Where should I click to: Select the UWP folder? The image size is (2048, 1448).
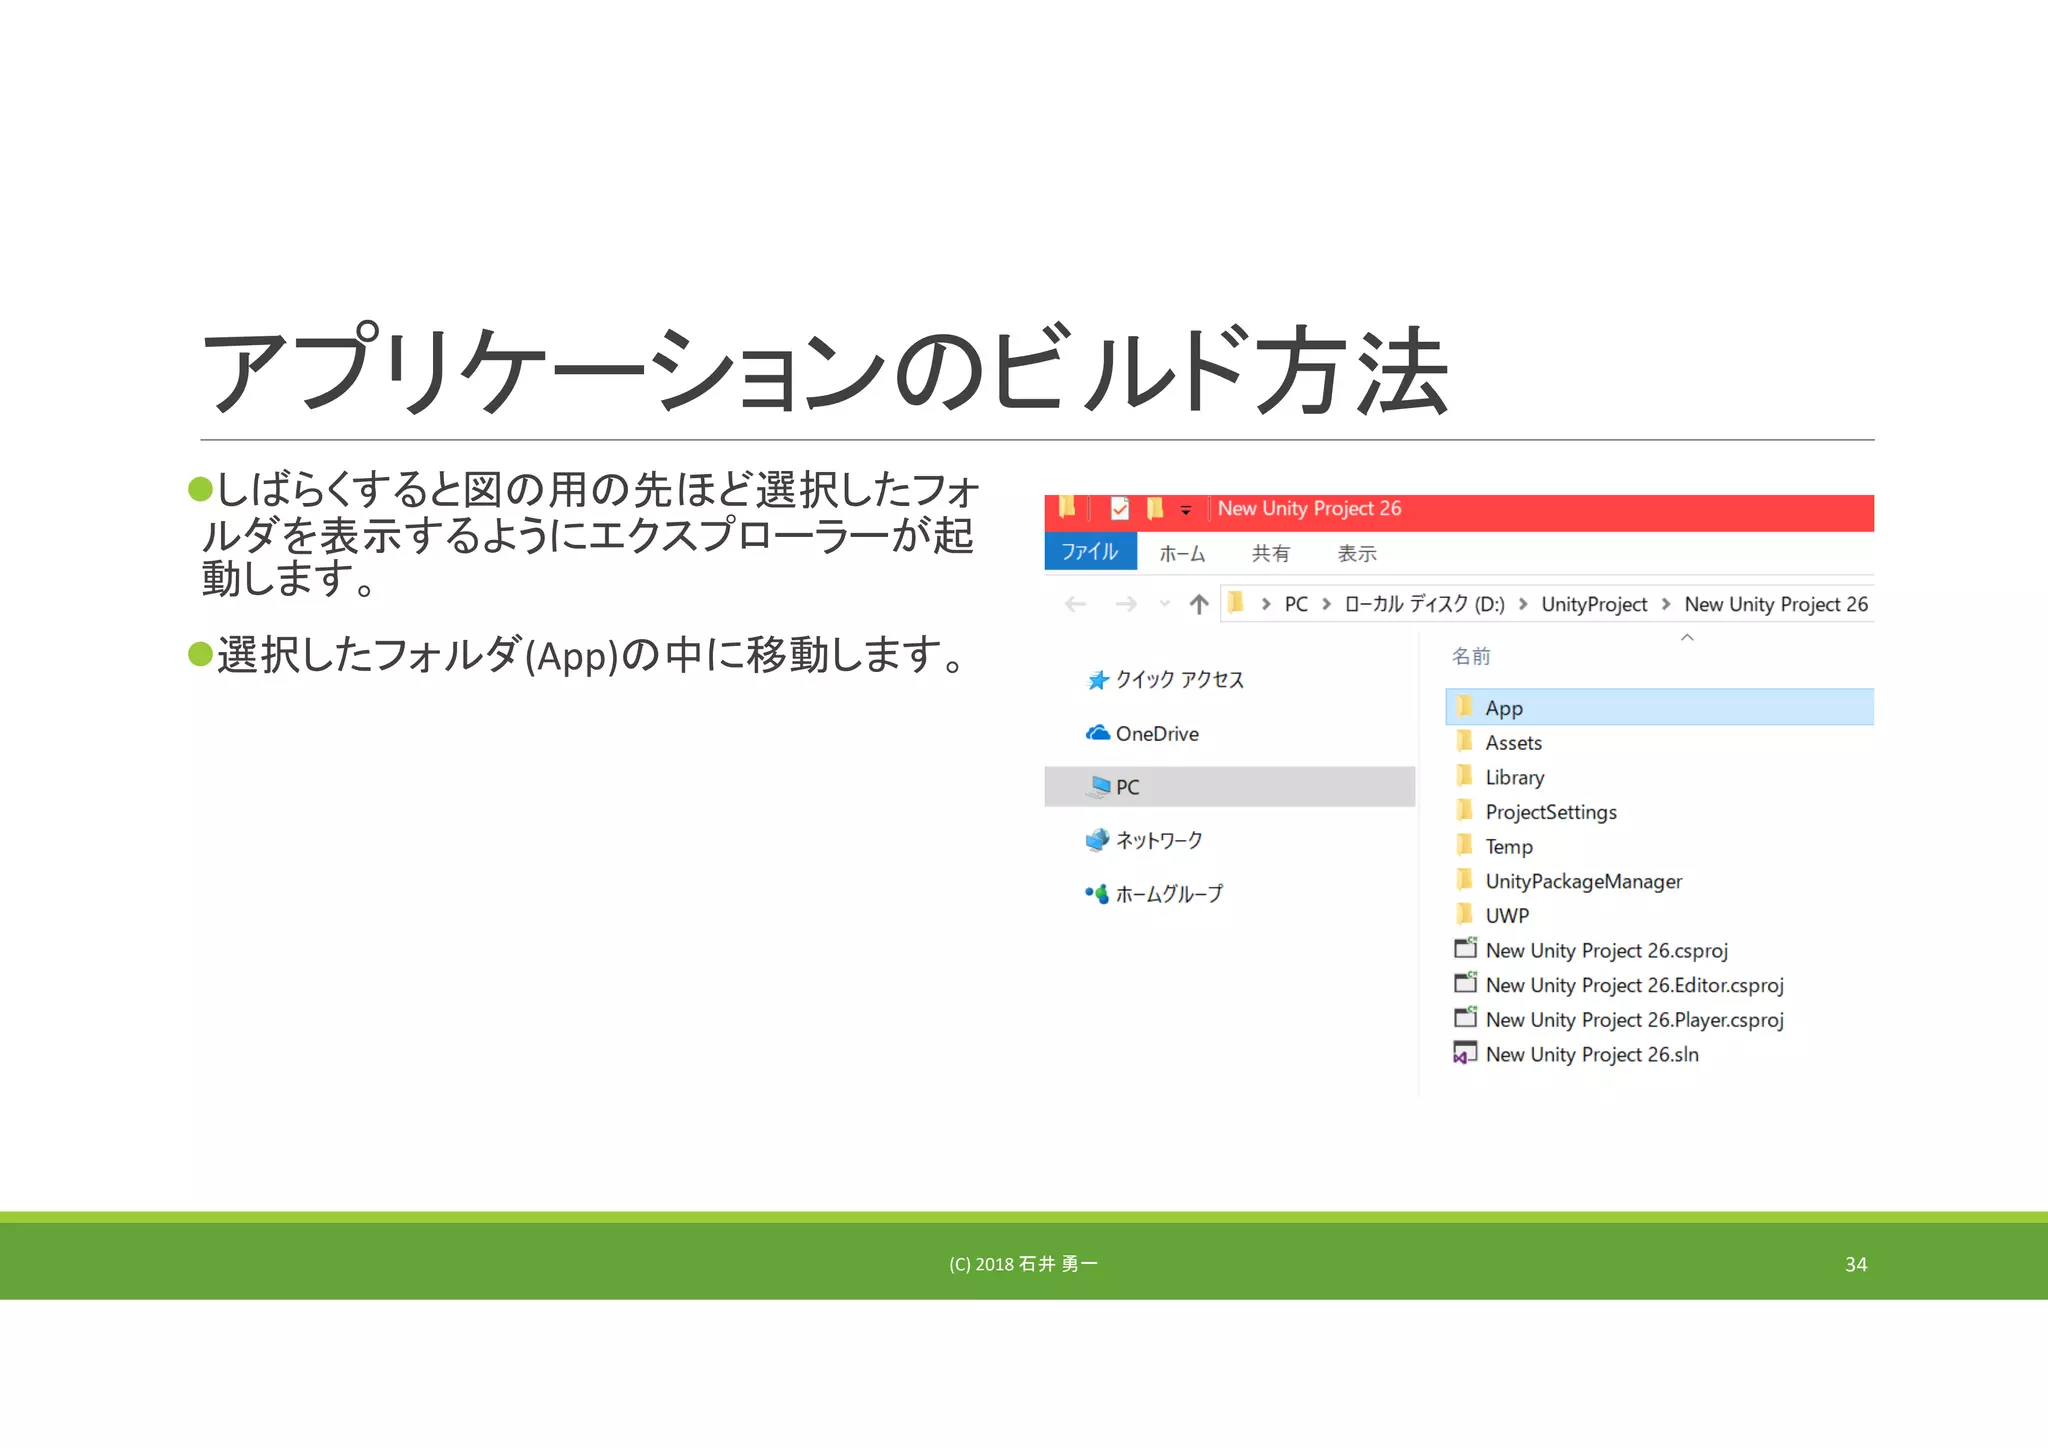[1507, 915]
